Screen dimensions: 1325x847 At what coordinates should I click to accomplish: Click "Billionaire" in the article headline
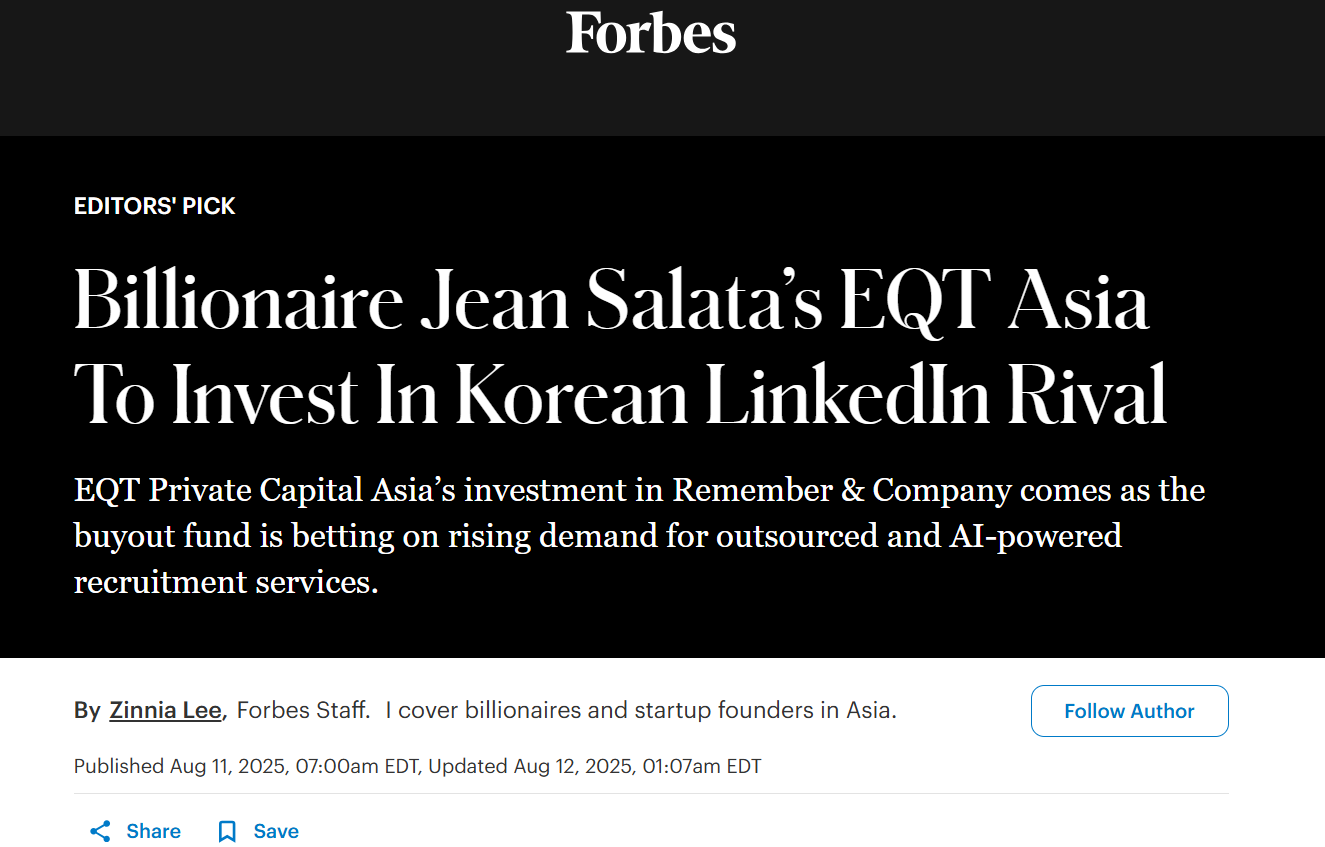click(x=238, y=302)
